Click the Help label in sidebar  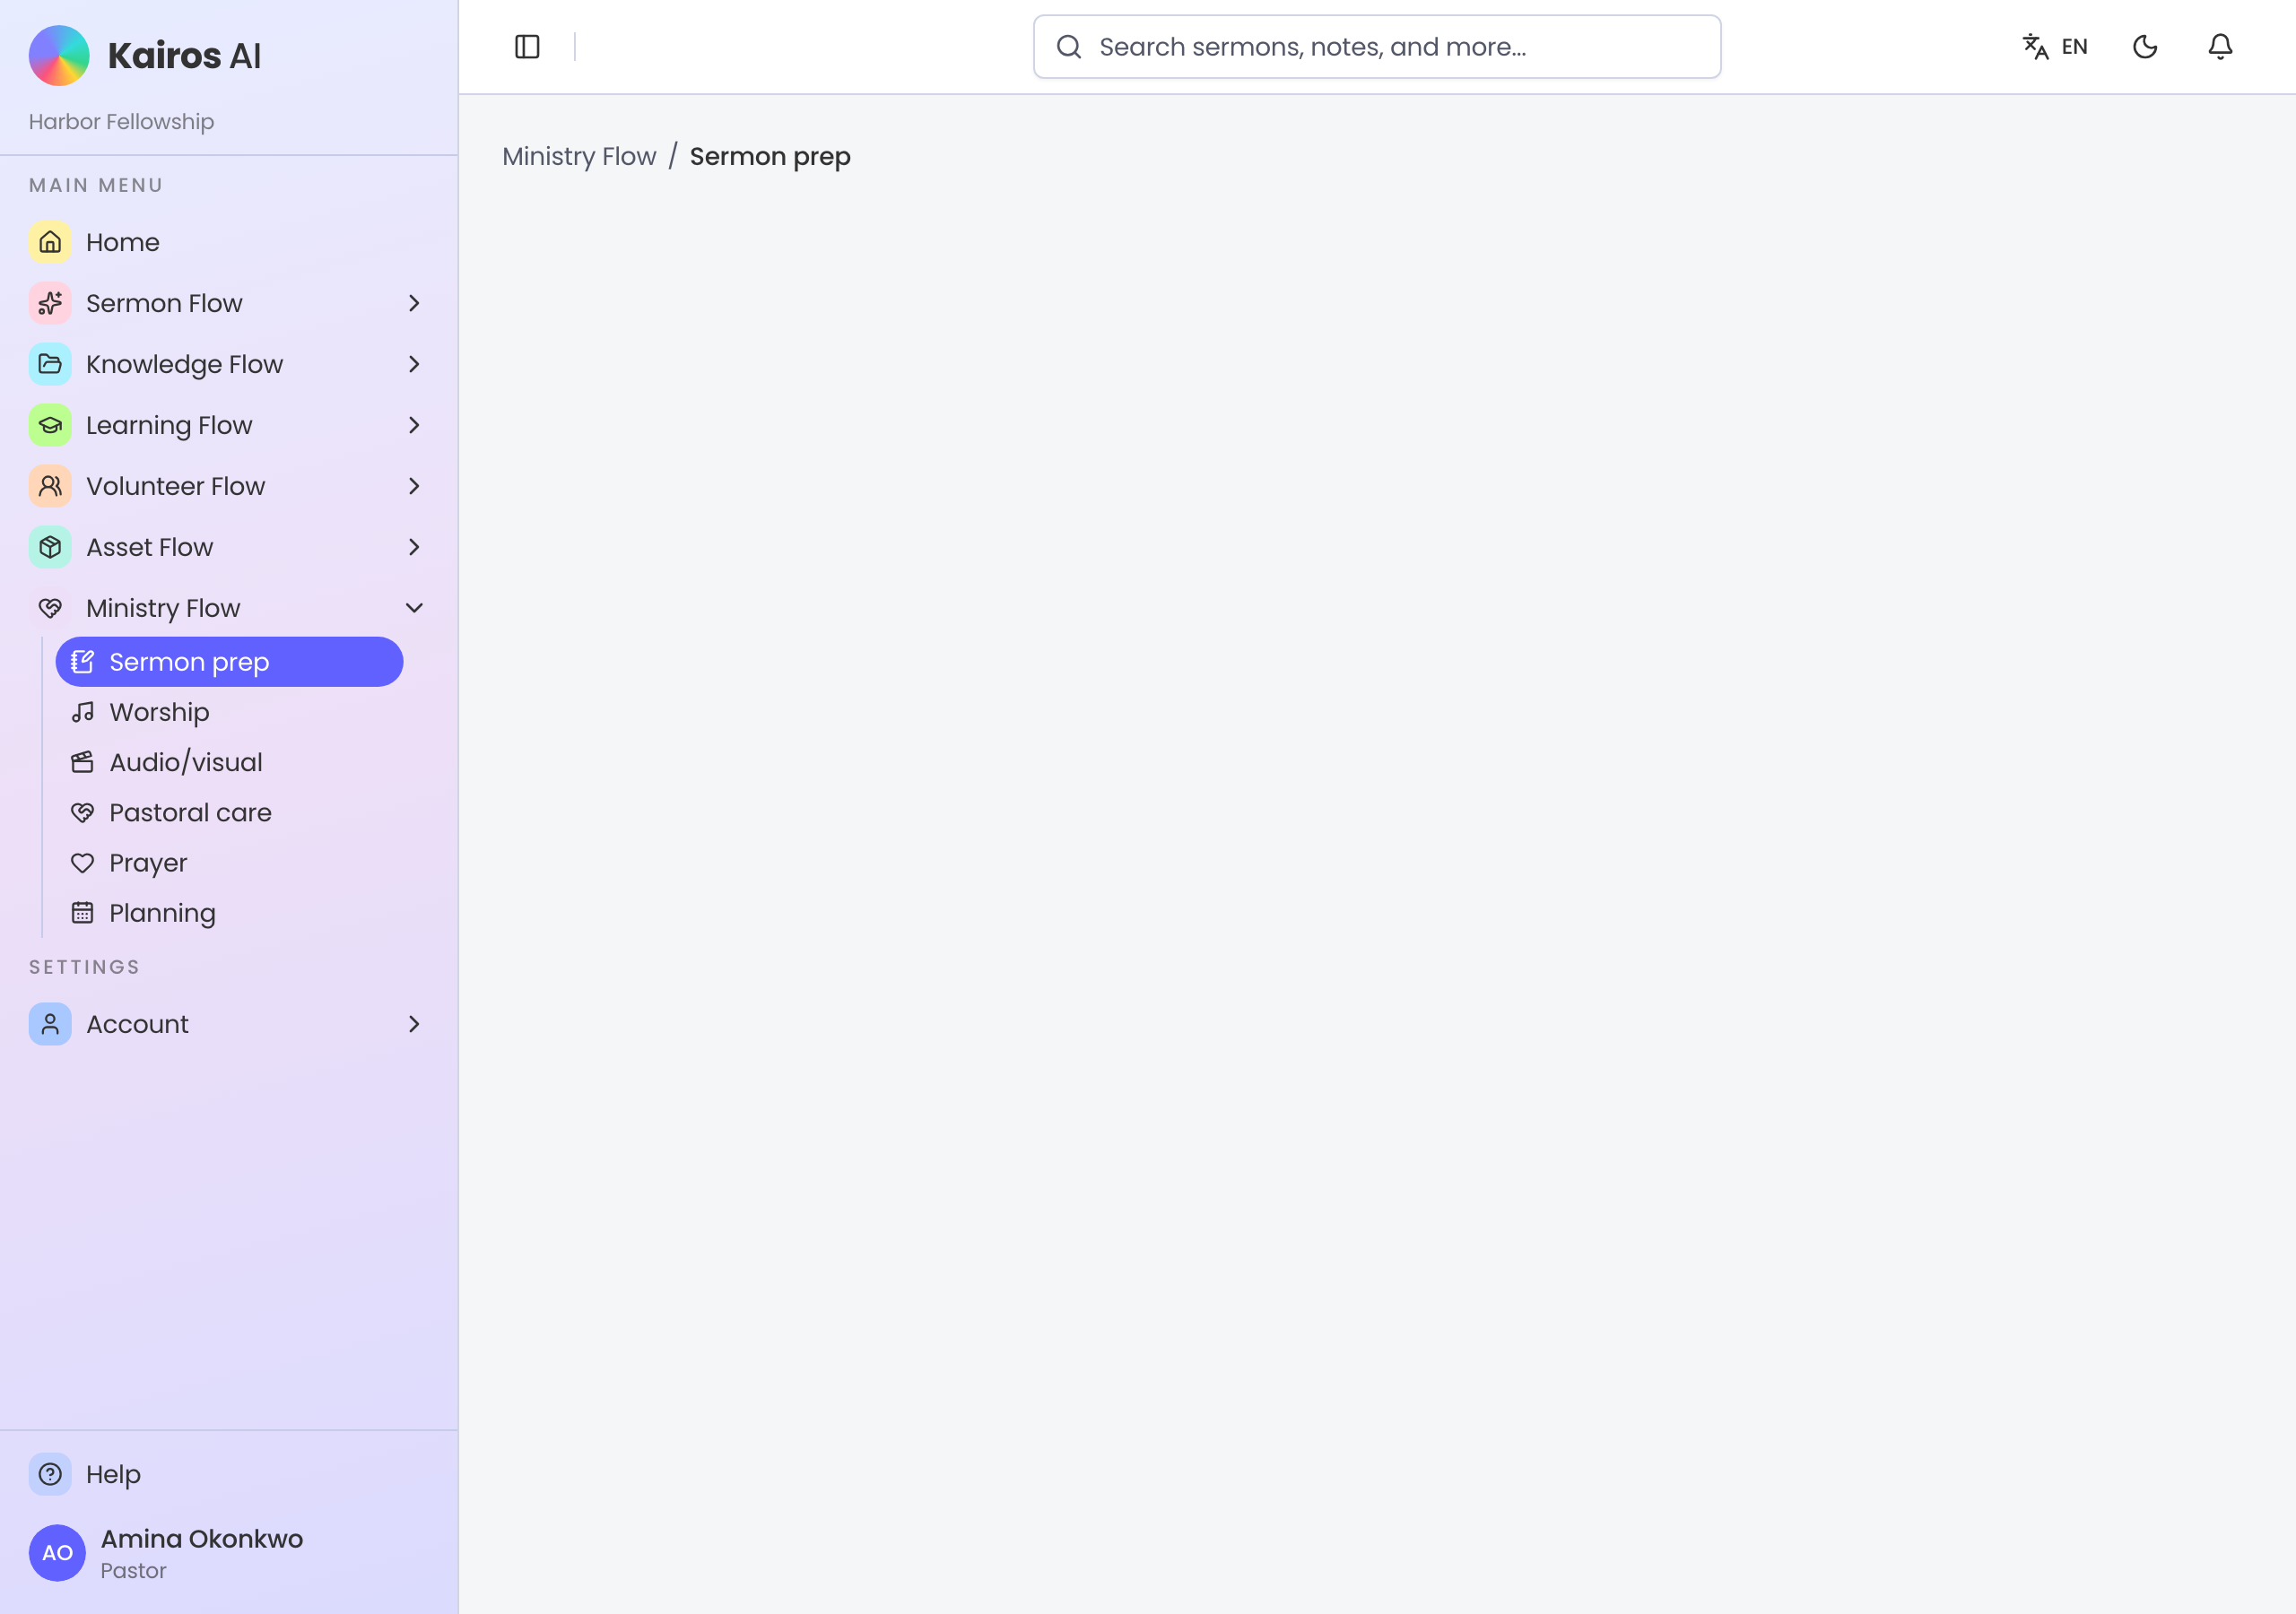point(113,1474)
